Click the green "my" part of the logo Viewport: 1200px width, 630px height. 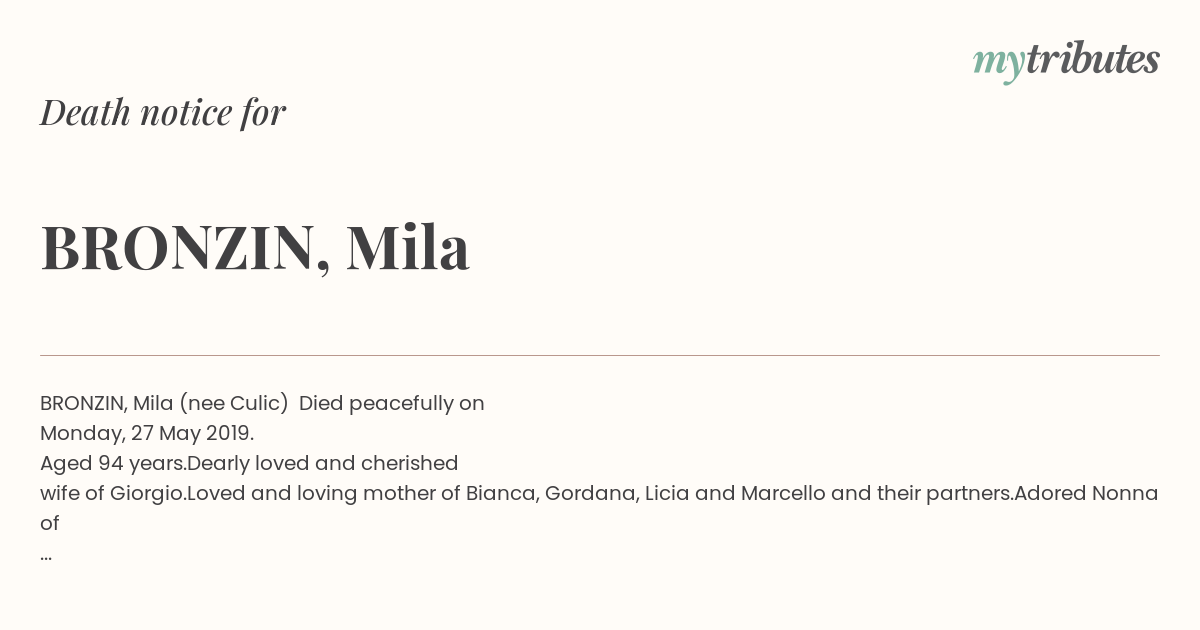[999, 64]
